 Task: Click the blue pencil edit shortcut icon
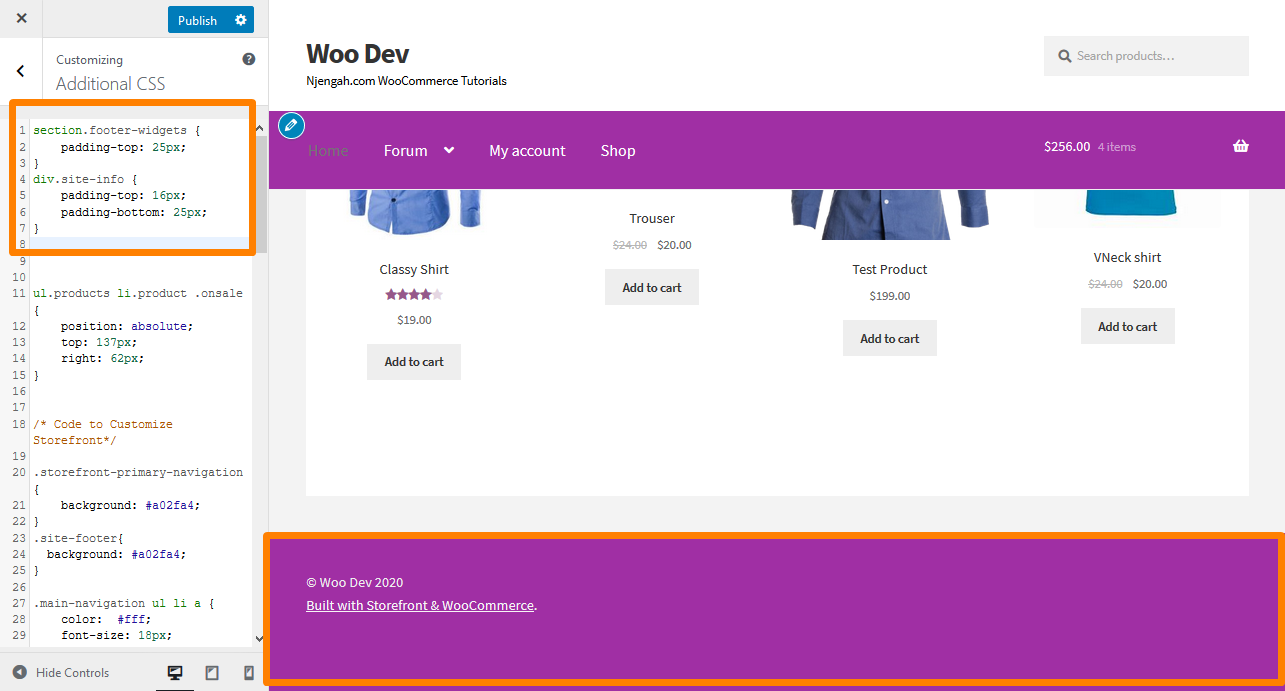tap(291, 125)
